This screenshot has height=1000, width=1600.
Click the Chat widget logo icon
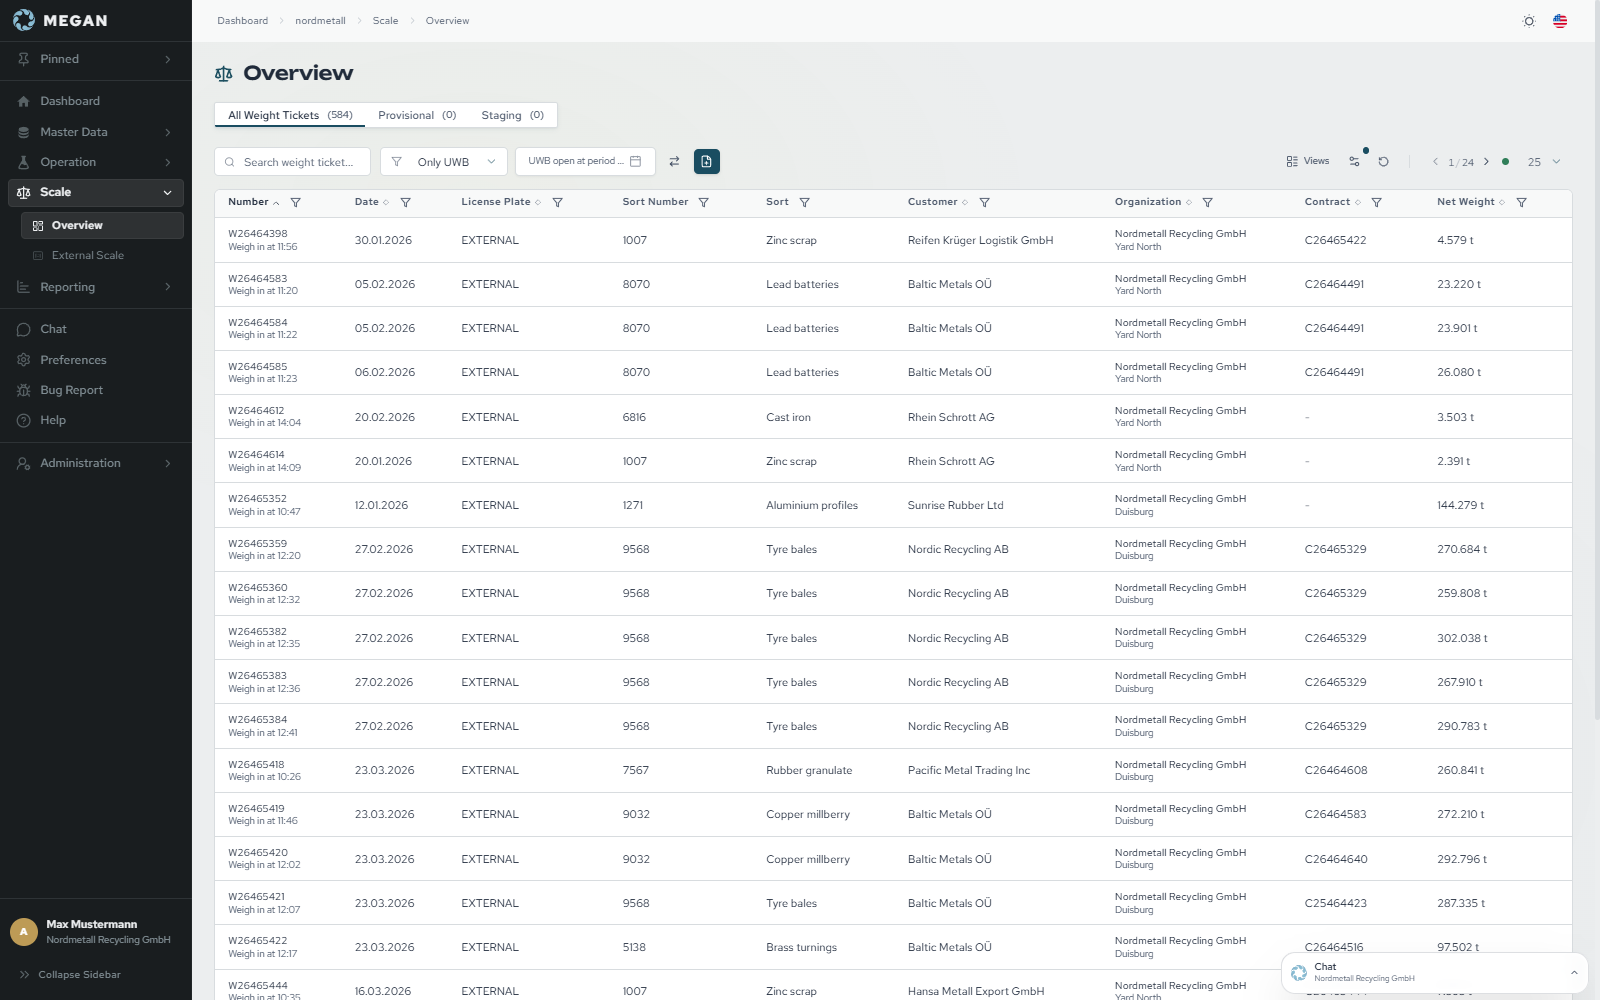tap(1299, 972)
